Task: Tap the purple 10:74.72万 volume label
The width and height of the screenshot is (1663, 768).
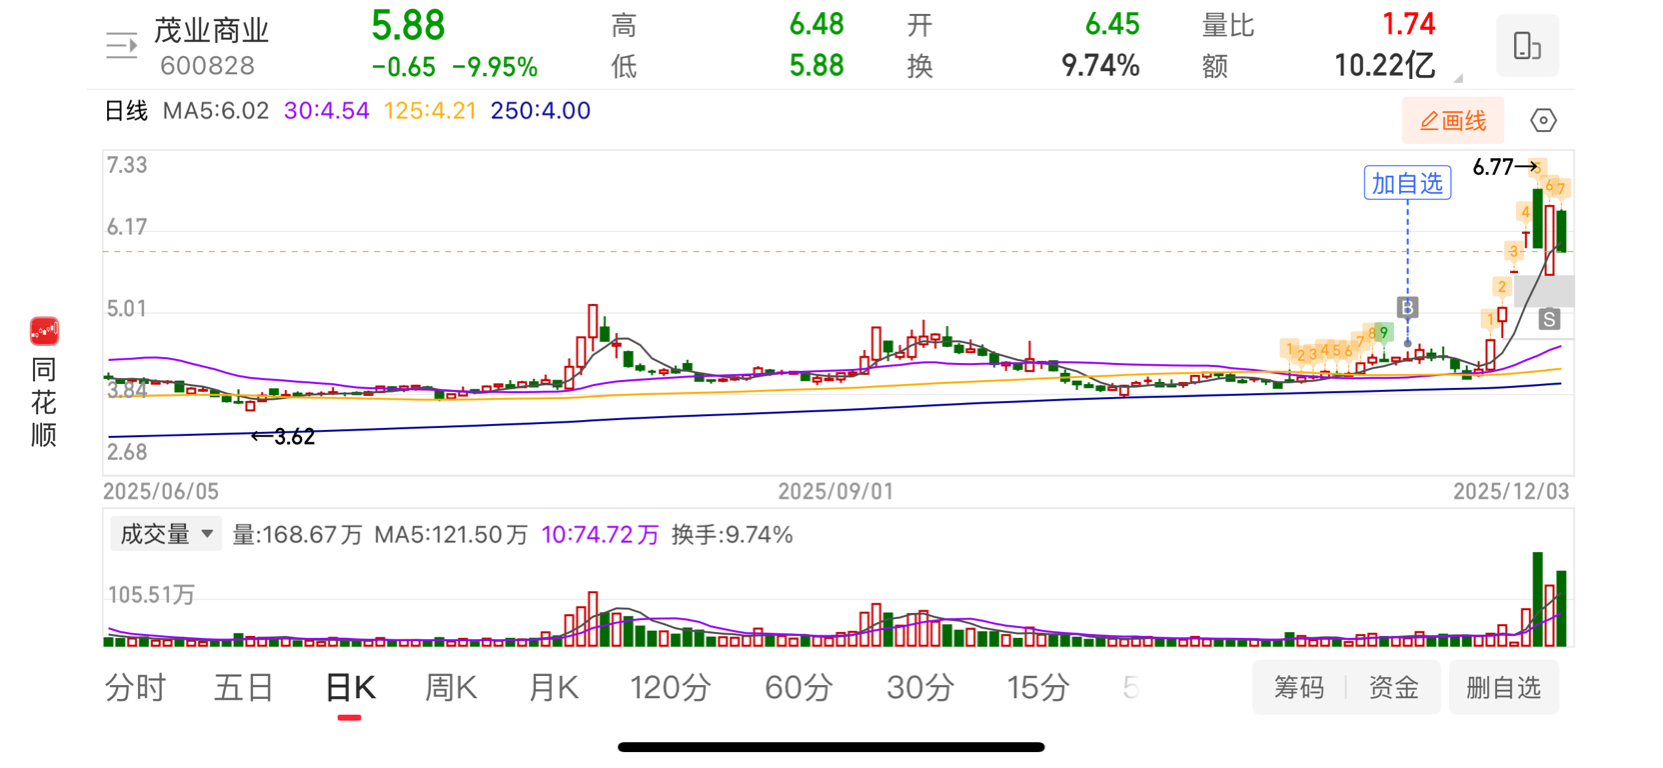Action: [x=600, y=535]
